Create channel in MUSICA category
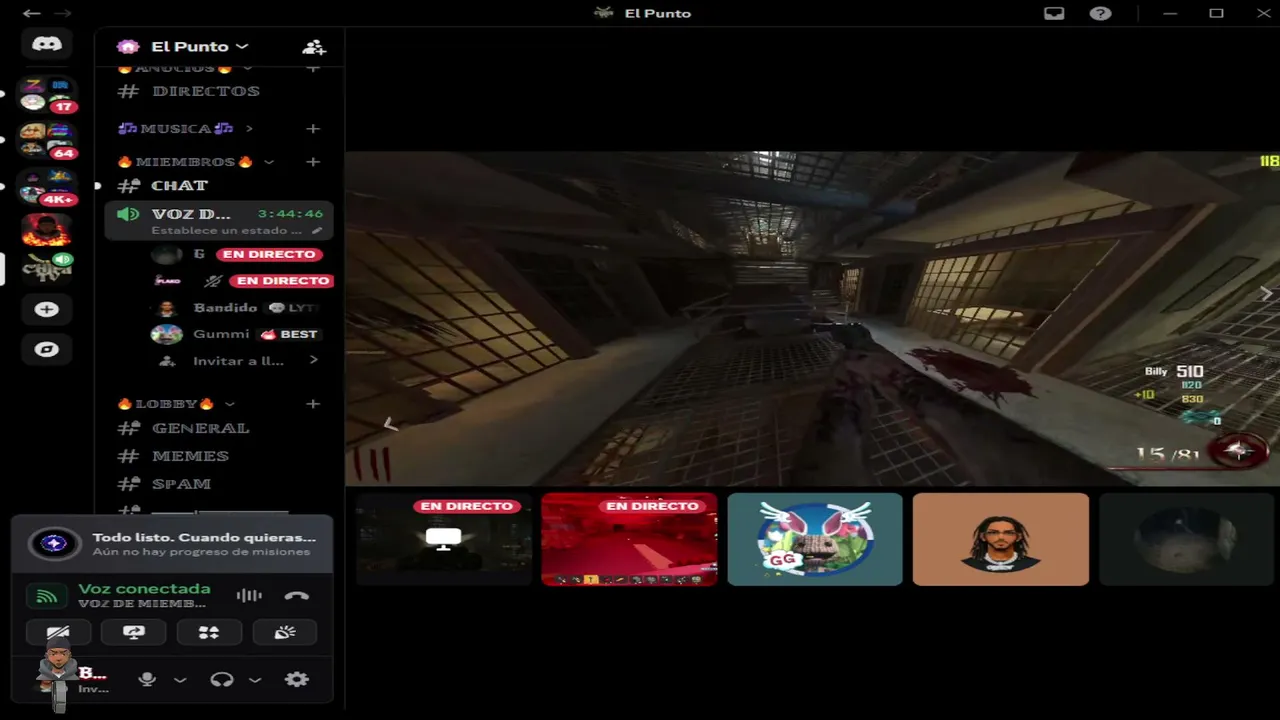 [313, 128]
